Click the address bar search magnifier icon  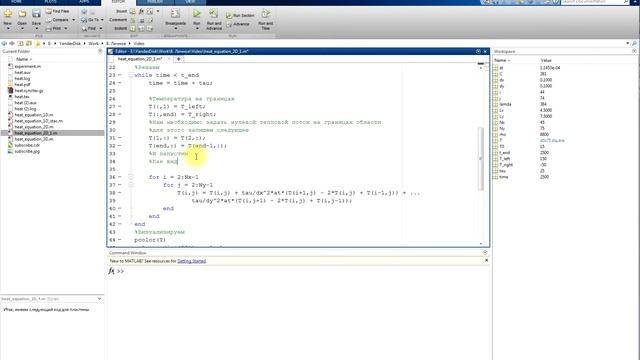click(635, 43)
